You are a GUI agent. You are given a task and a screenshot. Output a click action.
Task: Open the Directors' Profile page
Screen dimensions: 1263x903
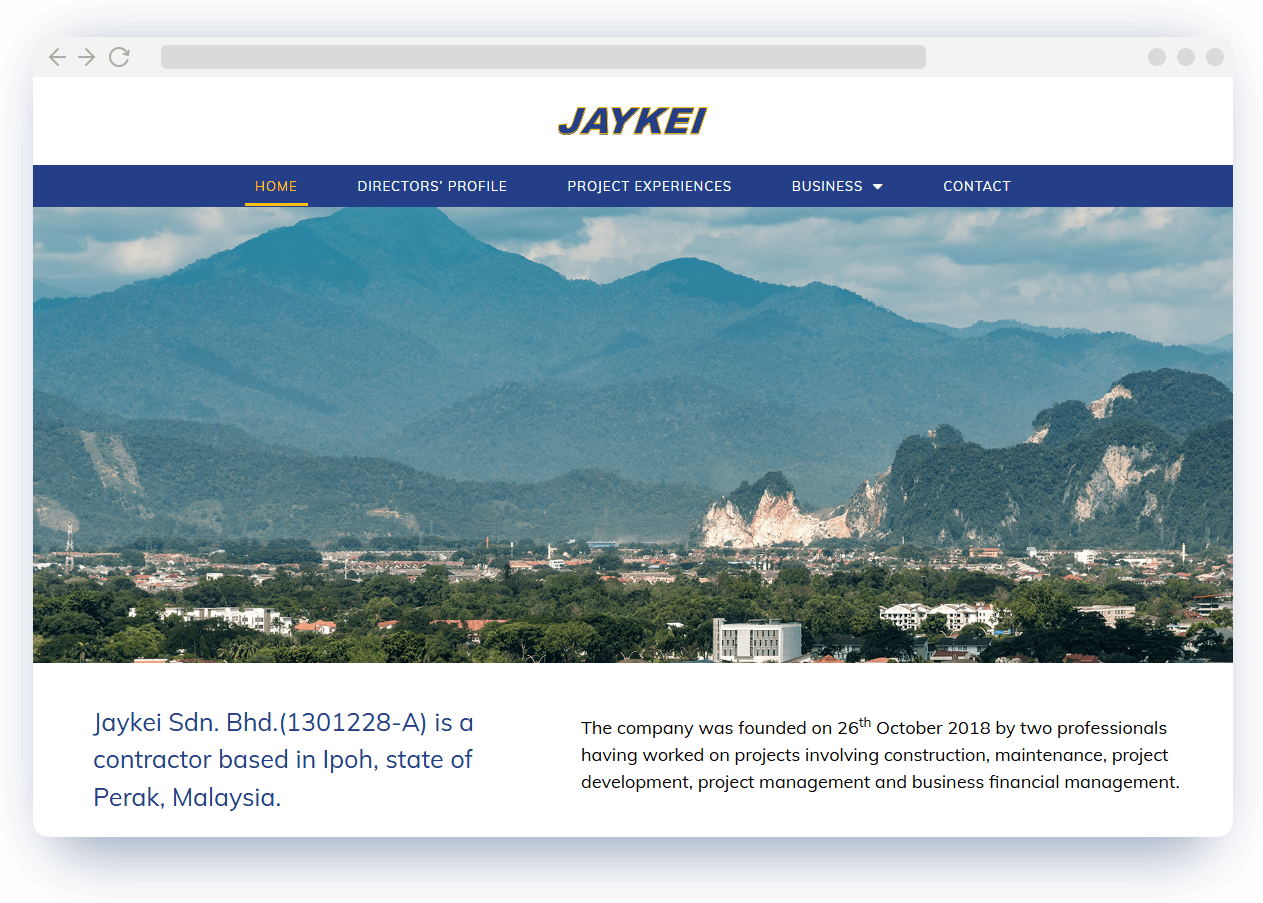(x=432, y=186)
